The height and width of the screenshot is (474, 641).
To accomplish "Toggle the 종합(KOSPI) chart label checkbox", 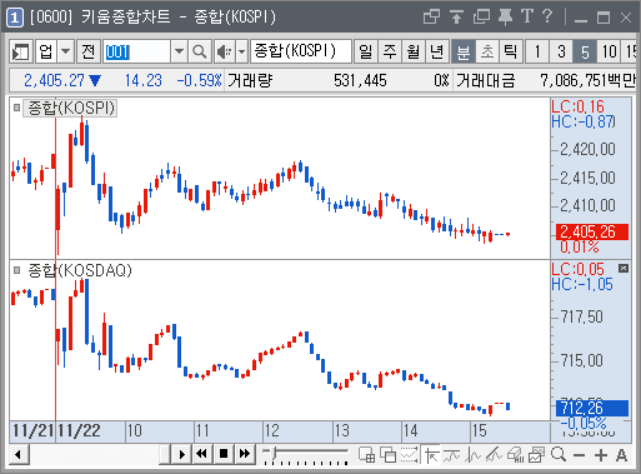I will click(17, 108).
